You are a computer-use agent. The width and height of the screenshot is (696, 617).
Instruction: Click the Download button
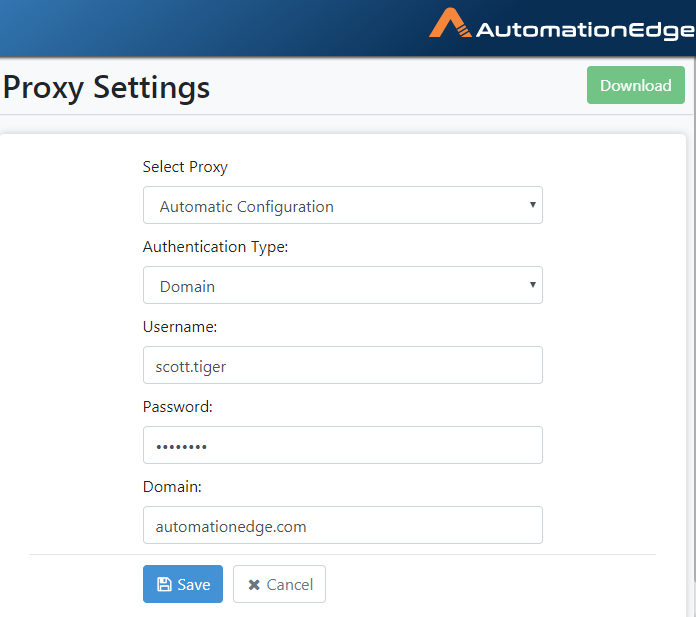(x=636, y=85)
